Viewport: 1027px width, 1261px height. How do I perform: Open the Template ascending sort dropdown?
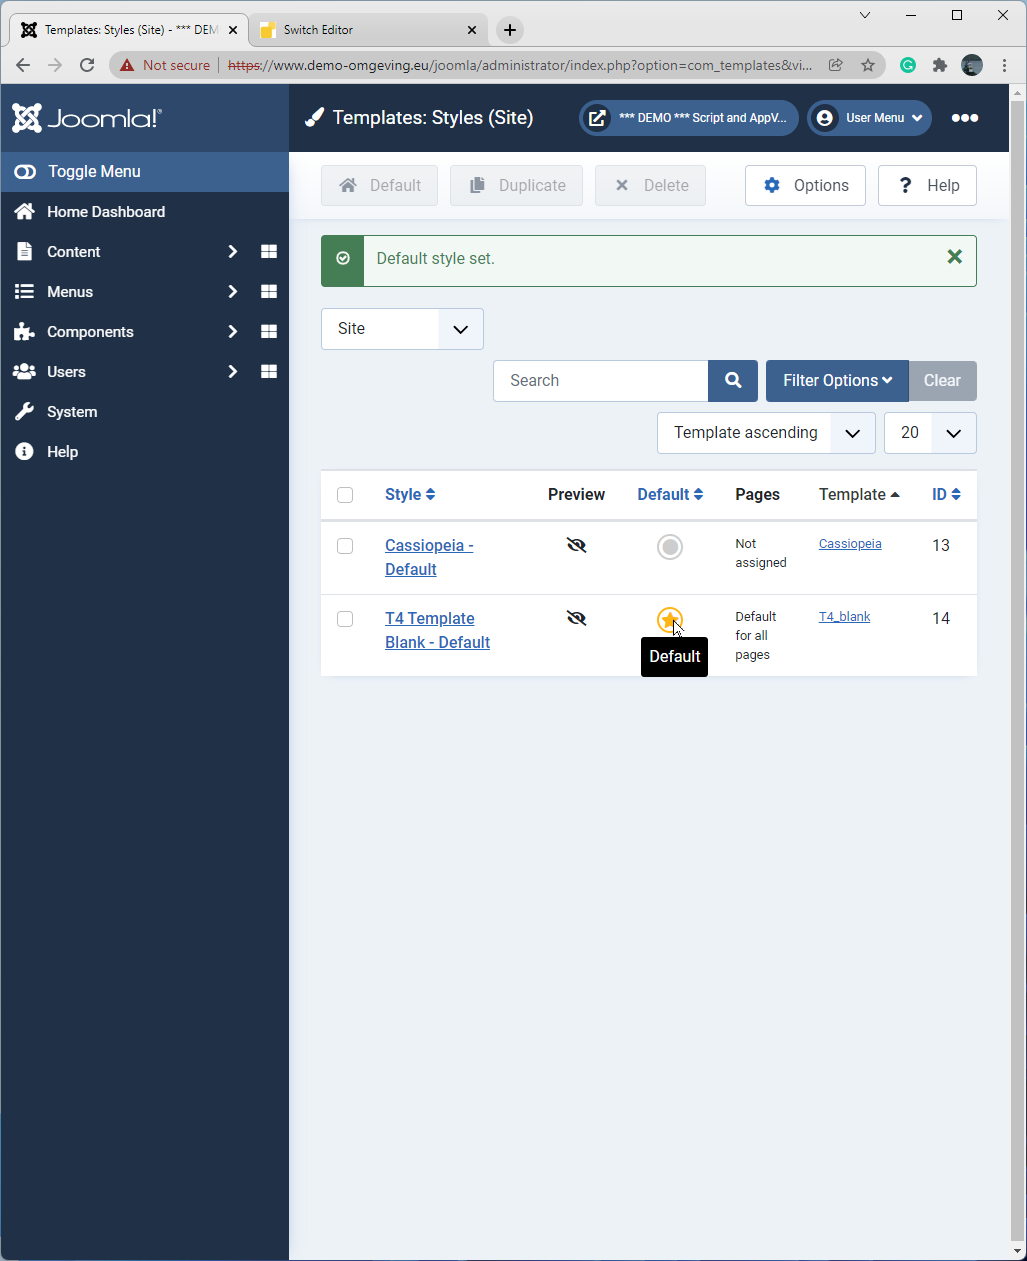(x=766, y=433)
